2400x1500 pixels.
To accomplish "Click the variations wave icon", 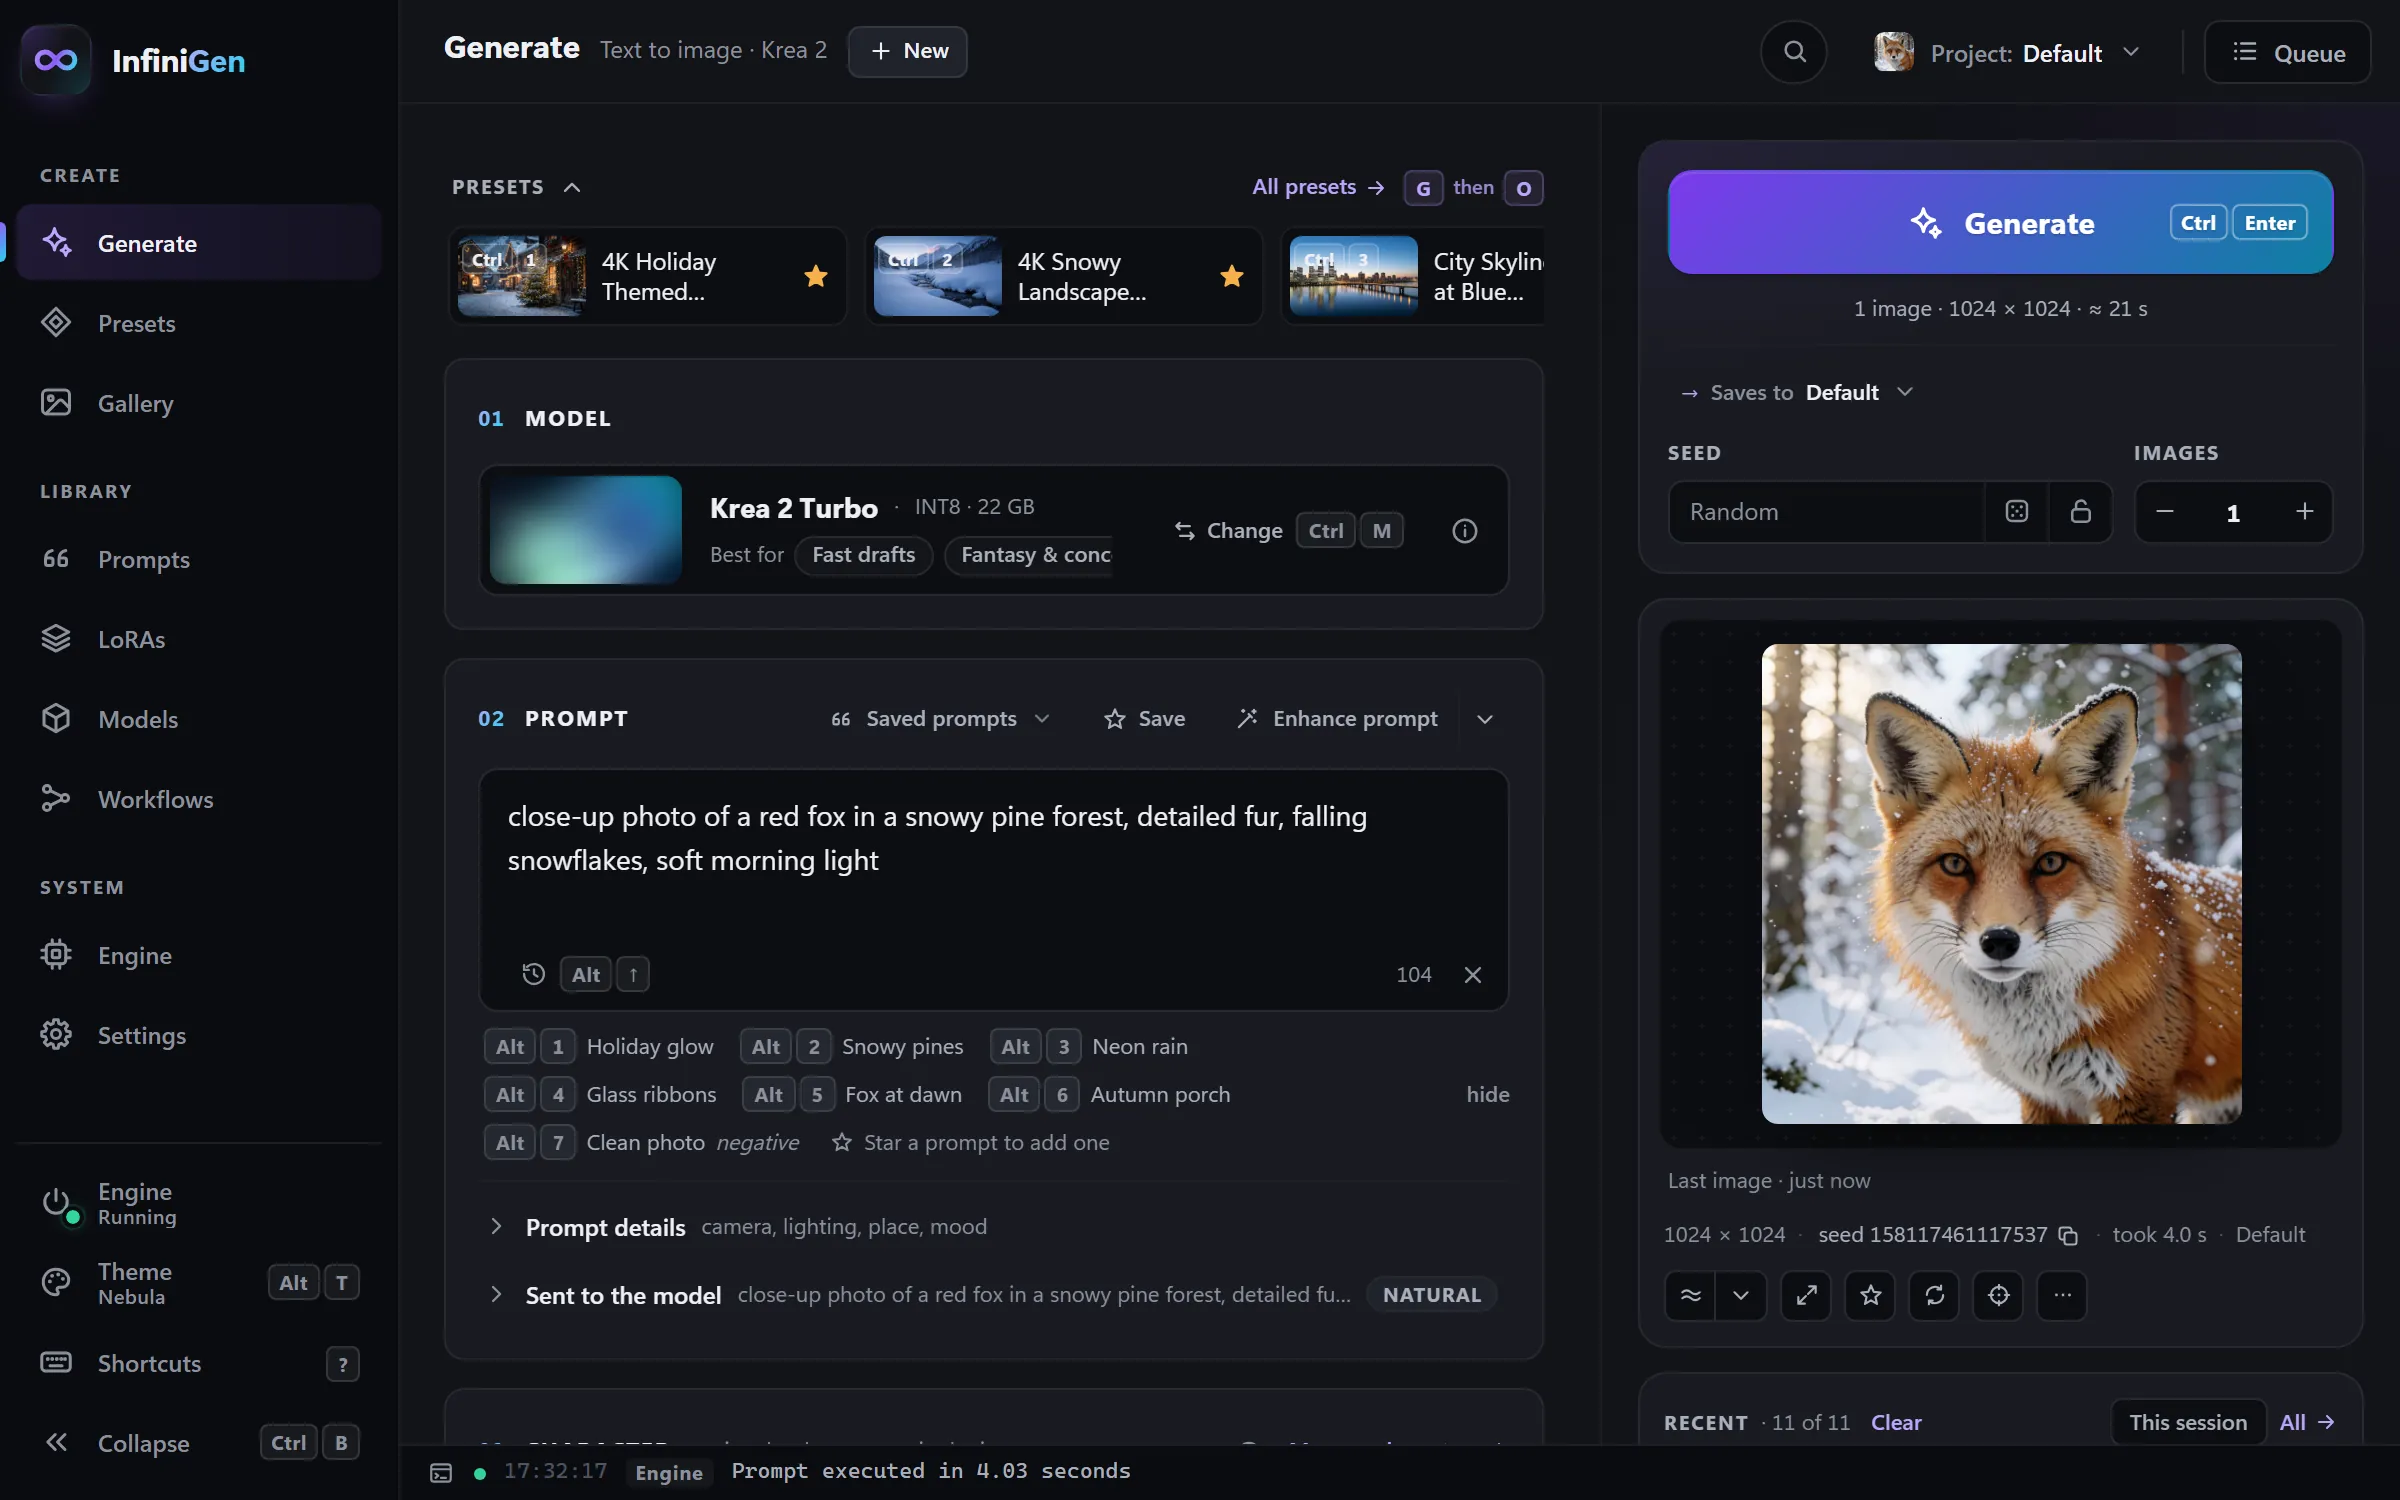I will coord(1690,1295).
